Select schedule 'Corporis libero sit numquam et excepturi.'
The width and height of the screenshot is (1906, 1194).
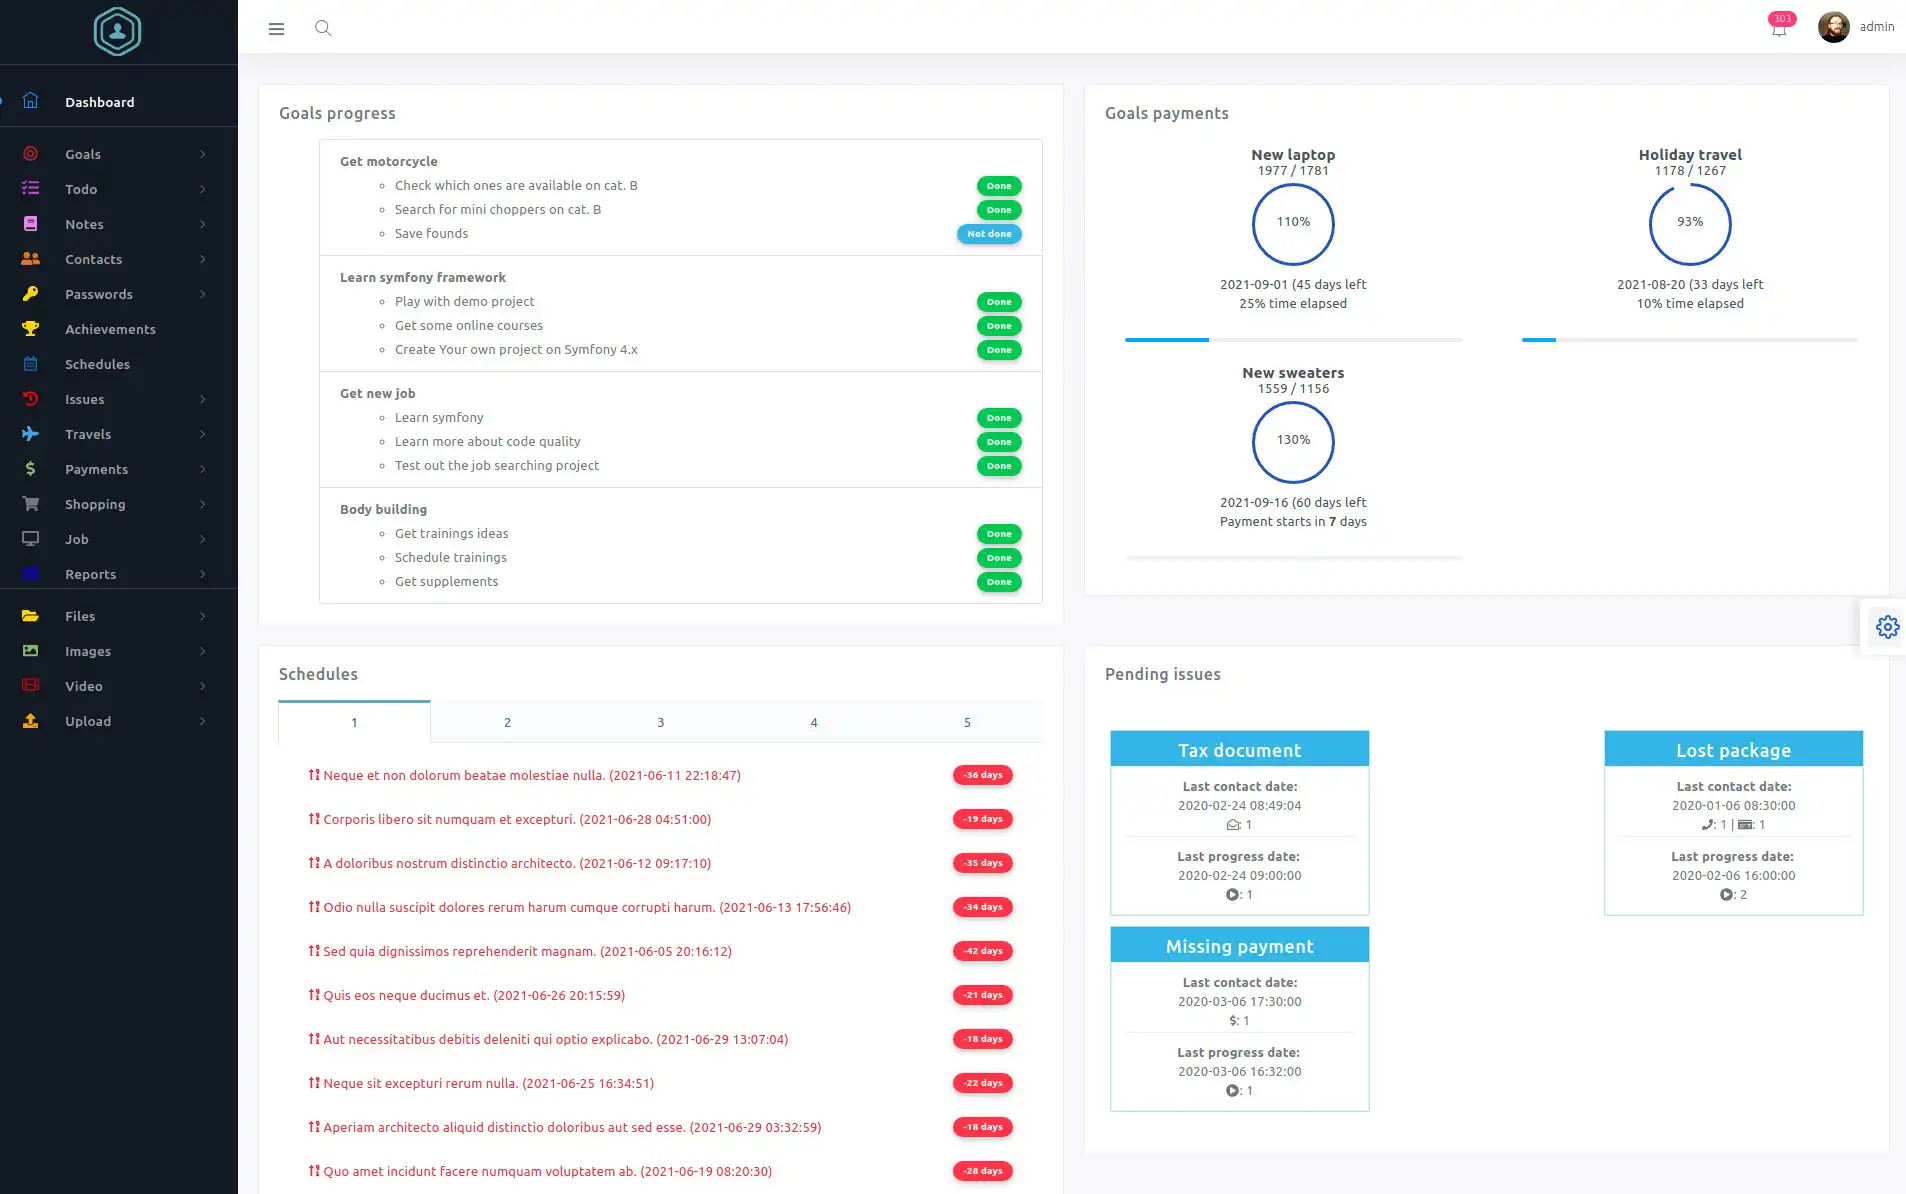tap(517, 819)
